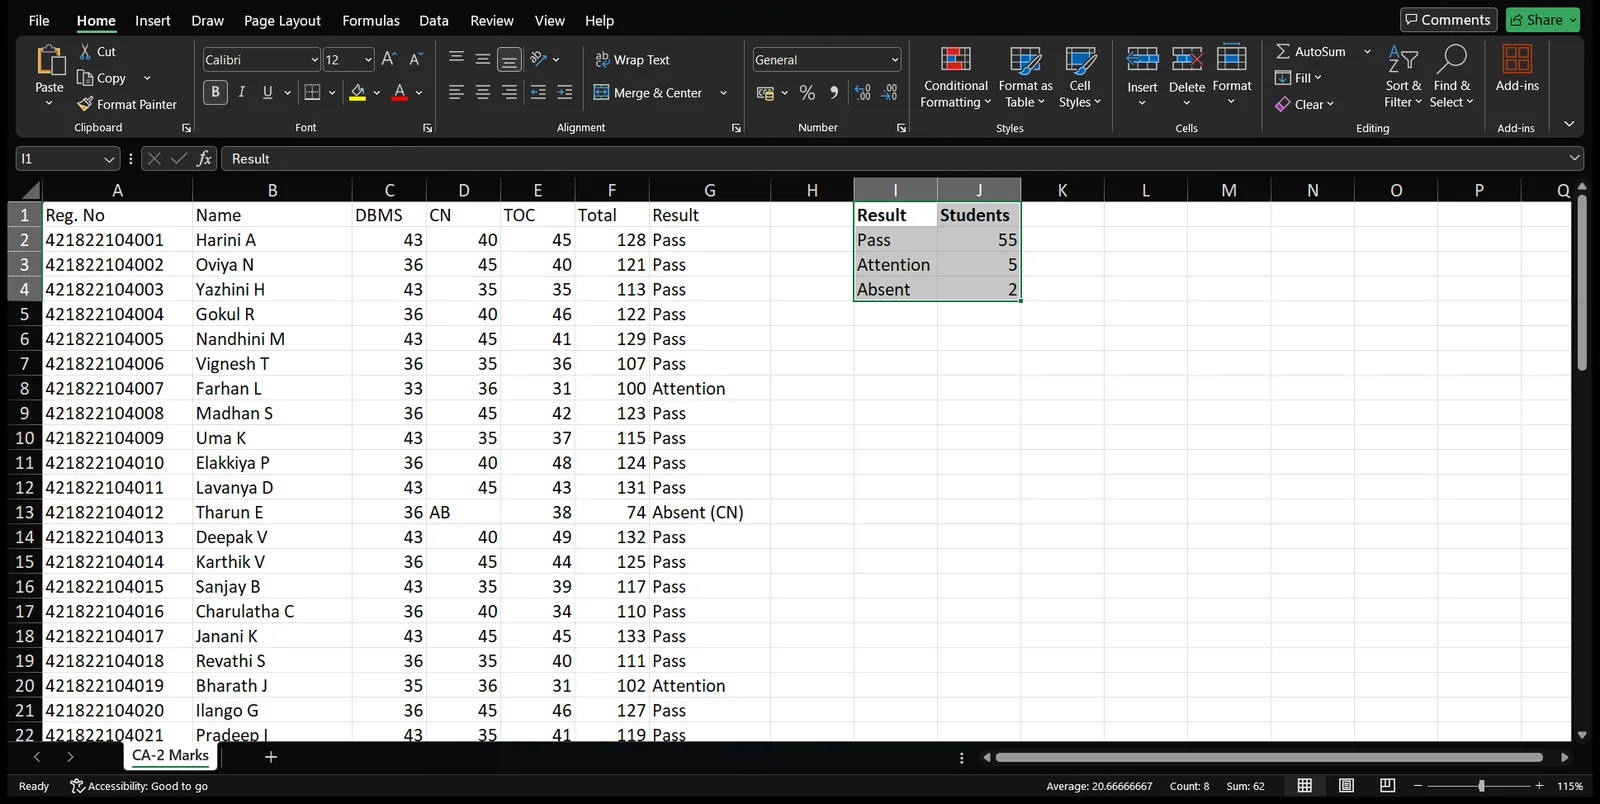Click the Insert cells icon
Image resolution: width=1600 pixels, height=804 pixels.
click(1142, 60)
